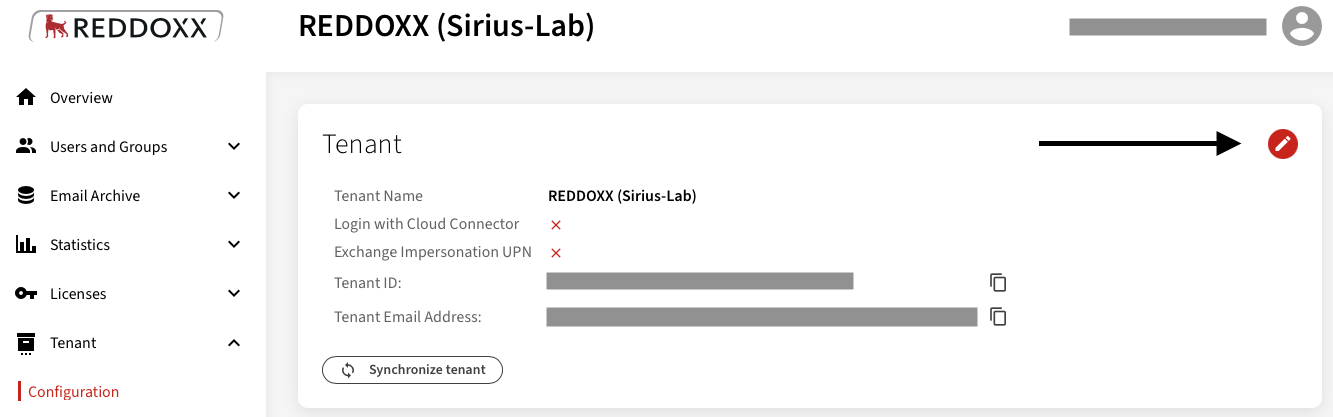This screenshot has width=1333, height=417.
Task: Select Configuration under Tenant
Action: point(73,392)
